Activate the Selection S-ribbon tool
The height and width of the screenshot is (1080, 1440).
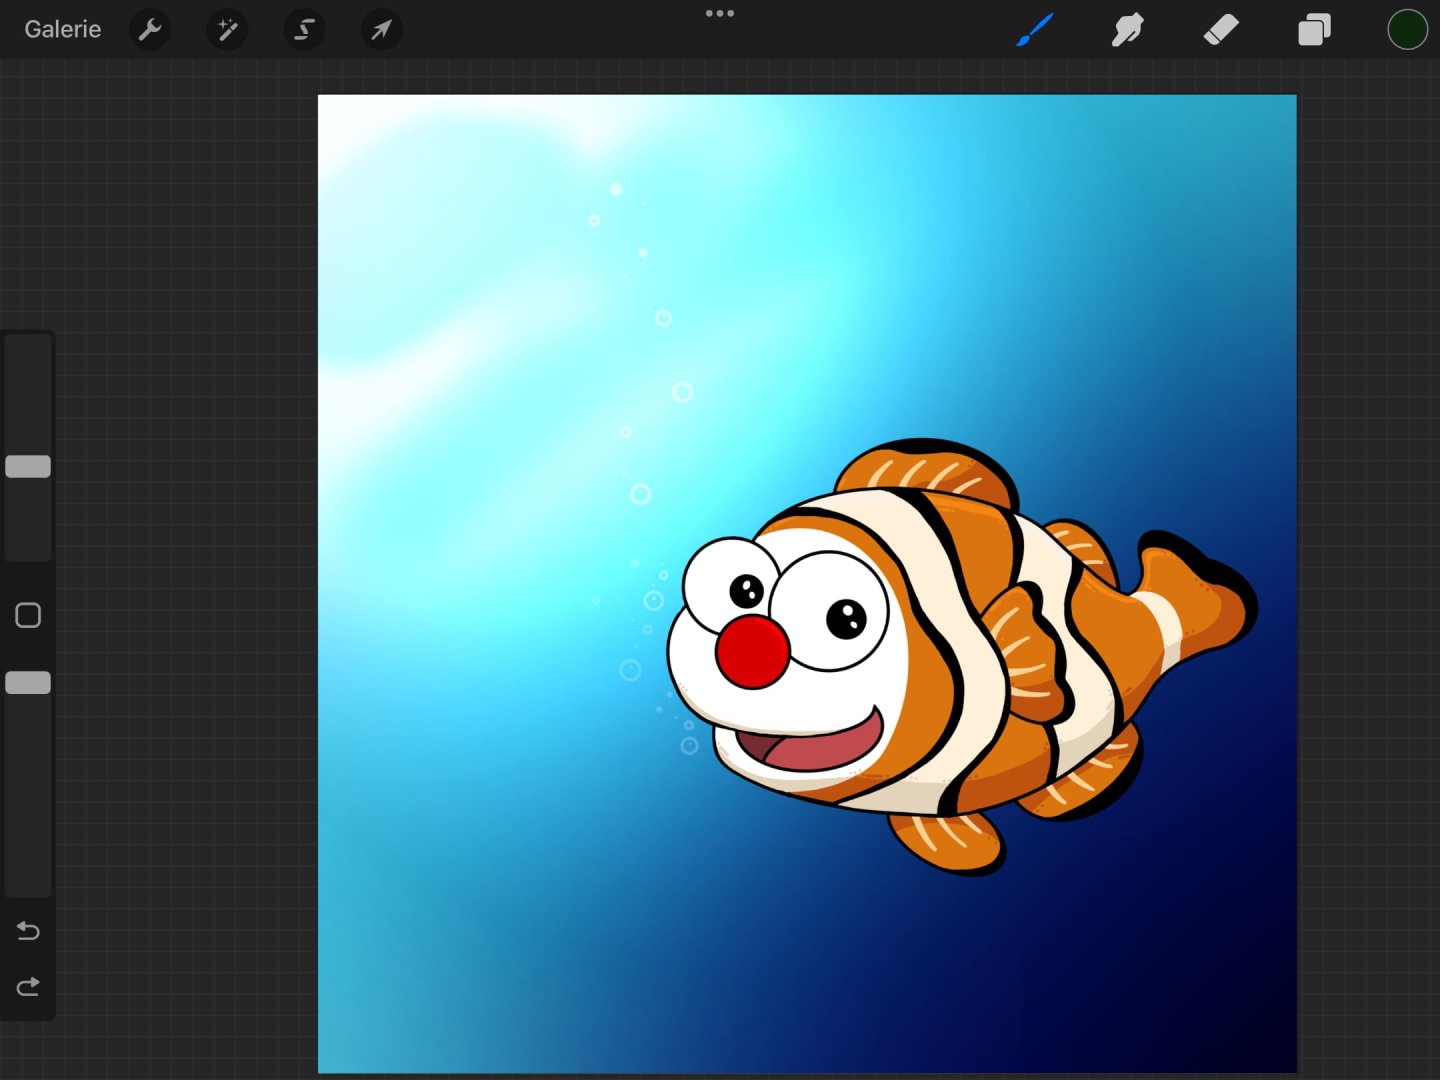pyautogui.click(x=304, y=29)
